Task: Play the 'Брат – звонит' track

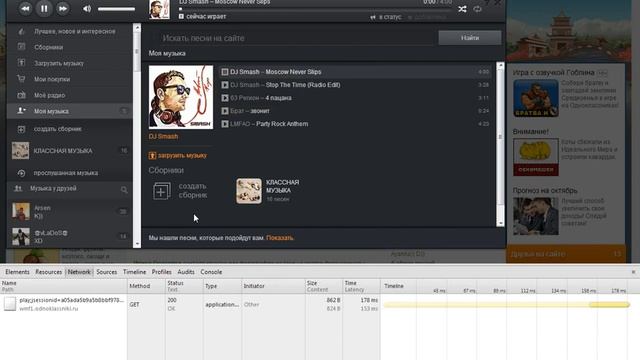Action: click(x=224, y=111)
